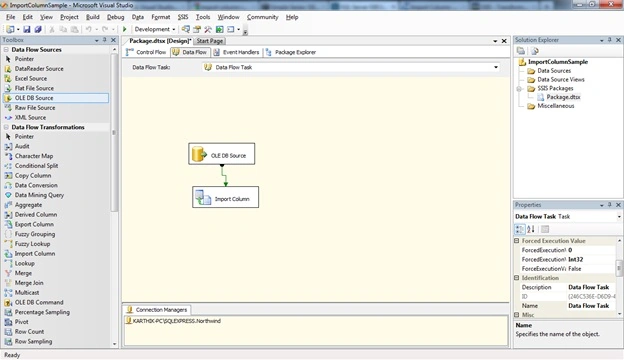Image resolution: width=624 pixels, height=360 pixels.
Task: Start debugging with the green play icon
Action: 124,29
